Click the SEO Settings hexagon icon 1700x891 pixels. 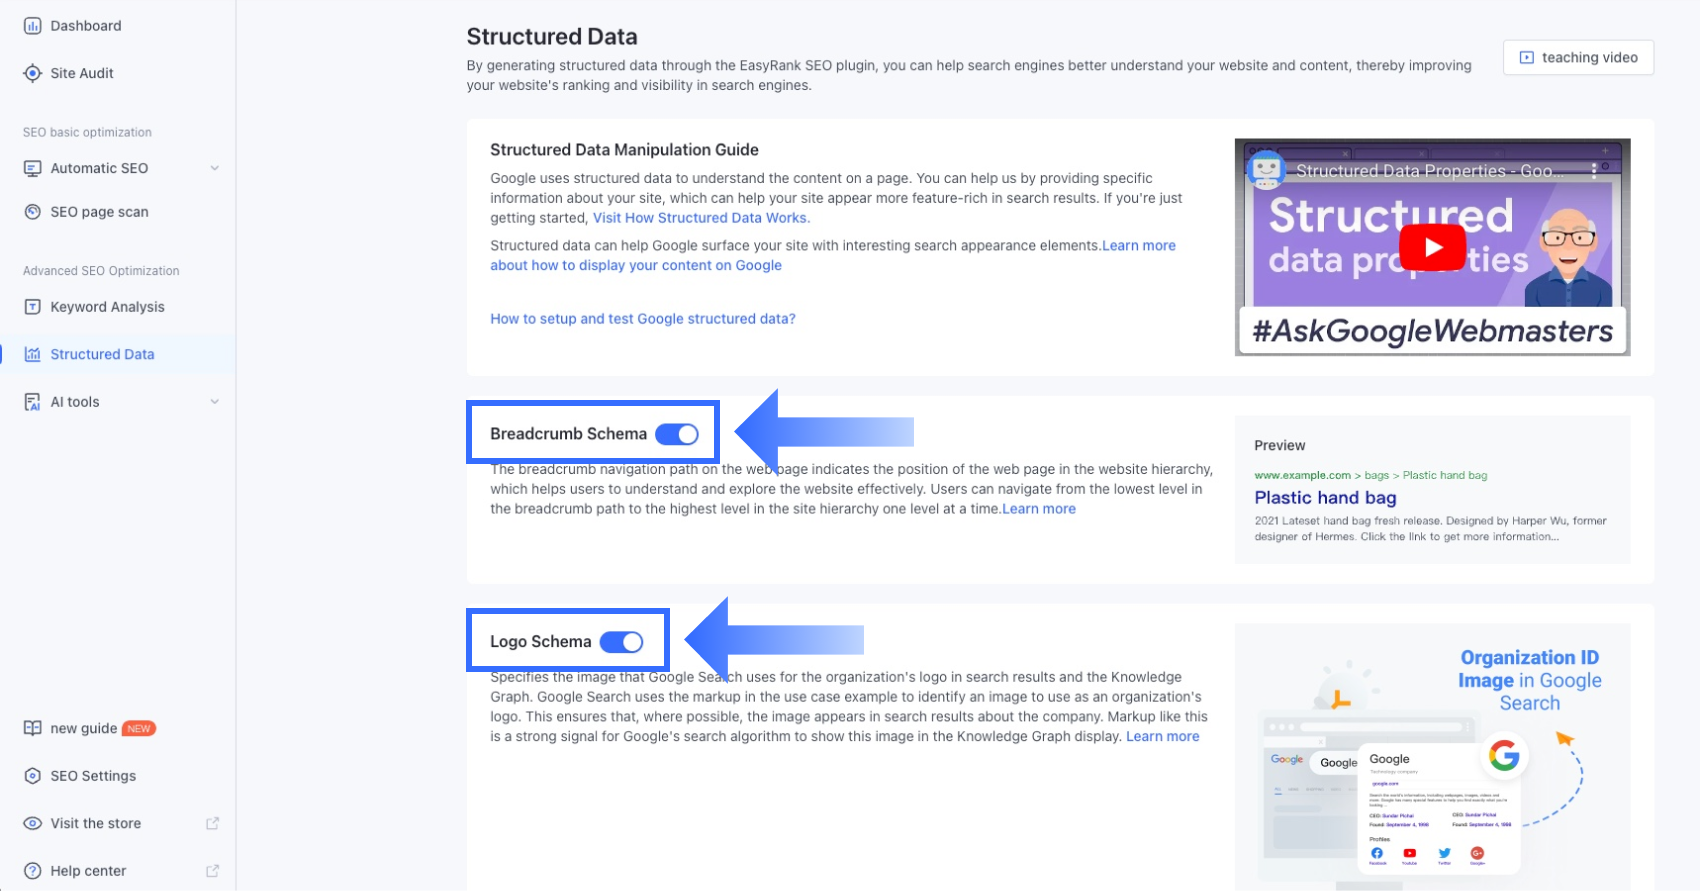click(32, 776)
